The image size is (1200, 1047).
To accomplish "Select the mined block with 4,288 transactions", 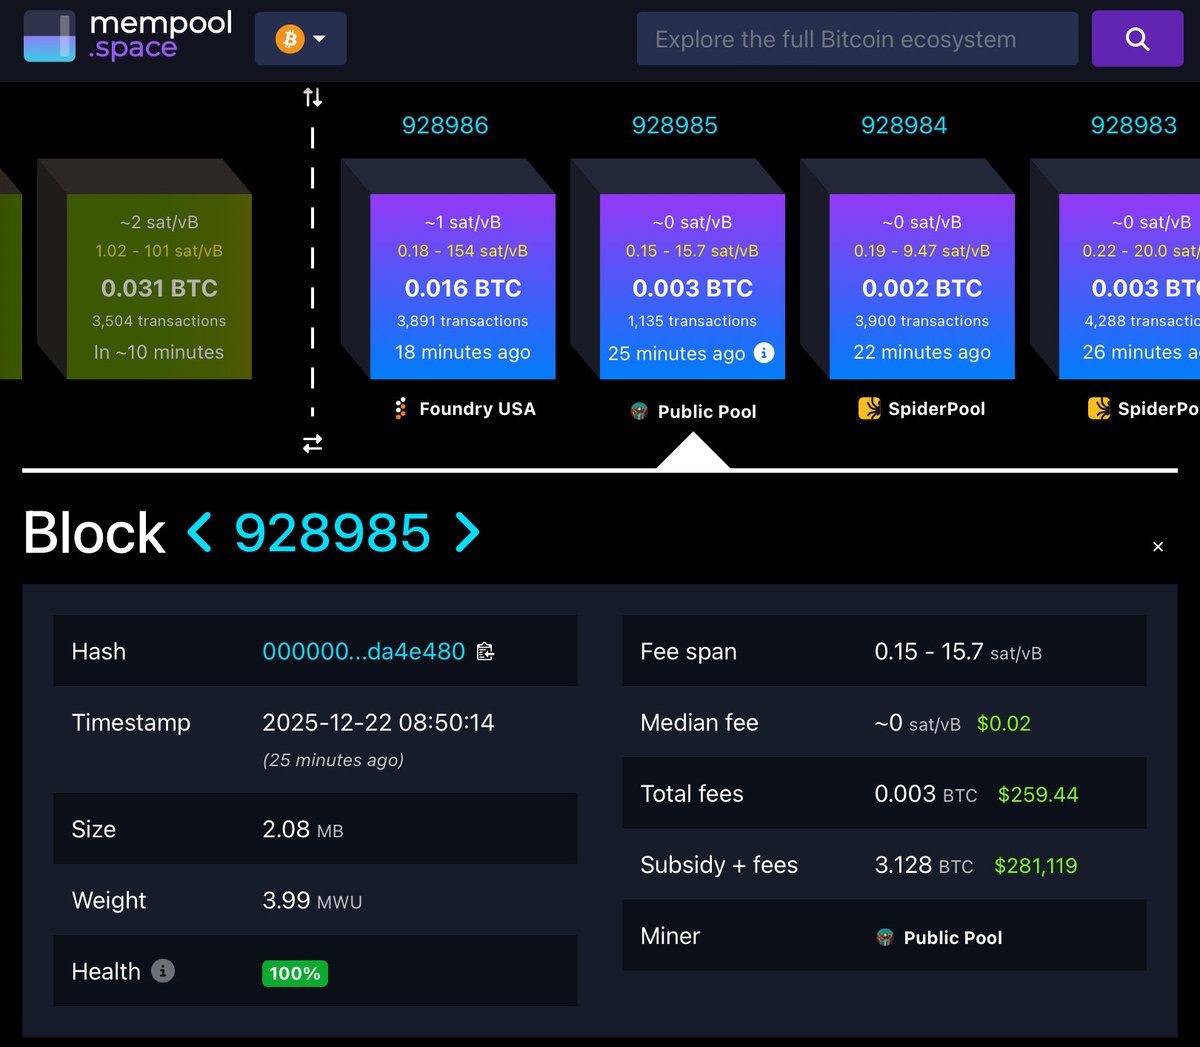I will 1130,287.
